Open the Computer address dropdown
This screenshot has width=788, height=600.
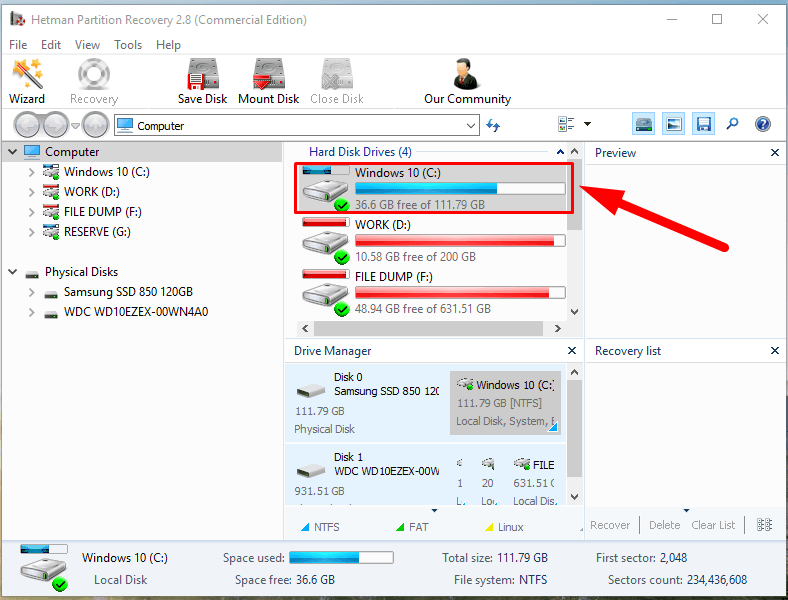(x=471, y=126)
